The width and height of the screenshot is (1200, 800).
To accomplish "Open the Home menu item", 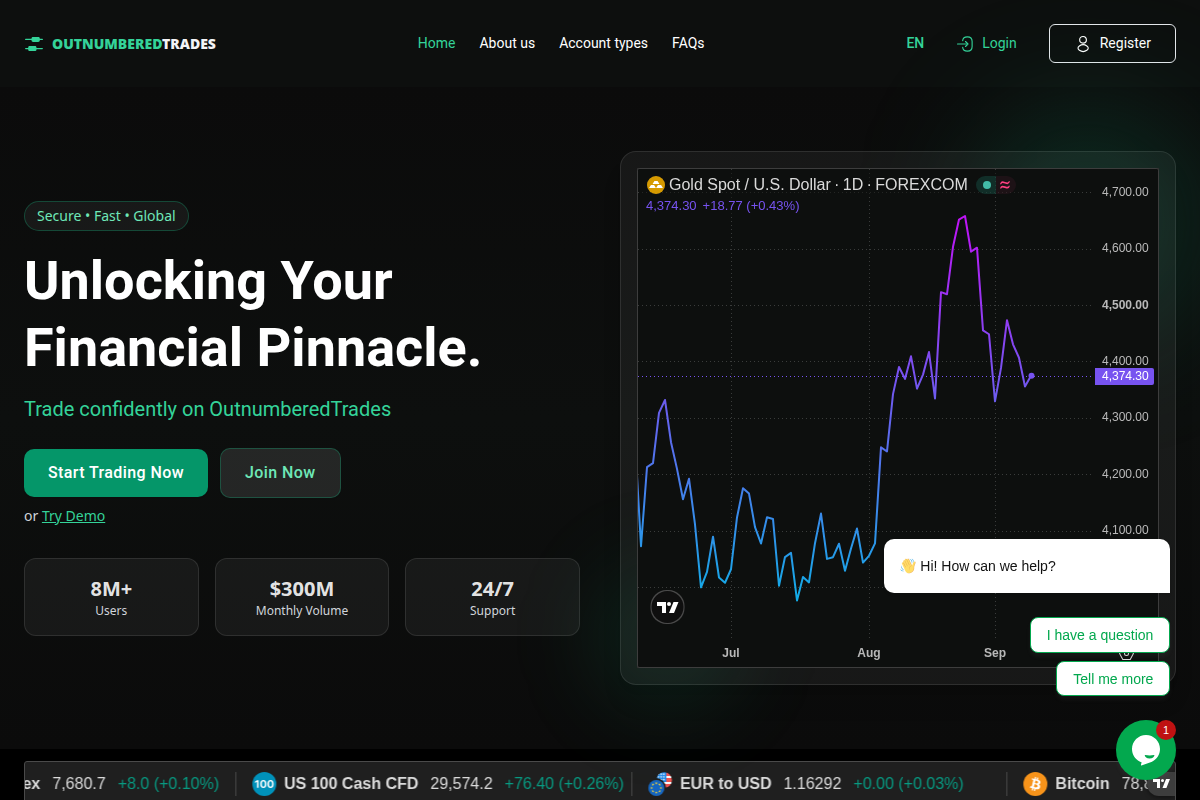I will [x=436, y=43].
